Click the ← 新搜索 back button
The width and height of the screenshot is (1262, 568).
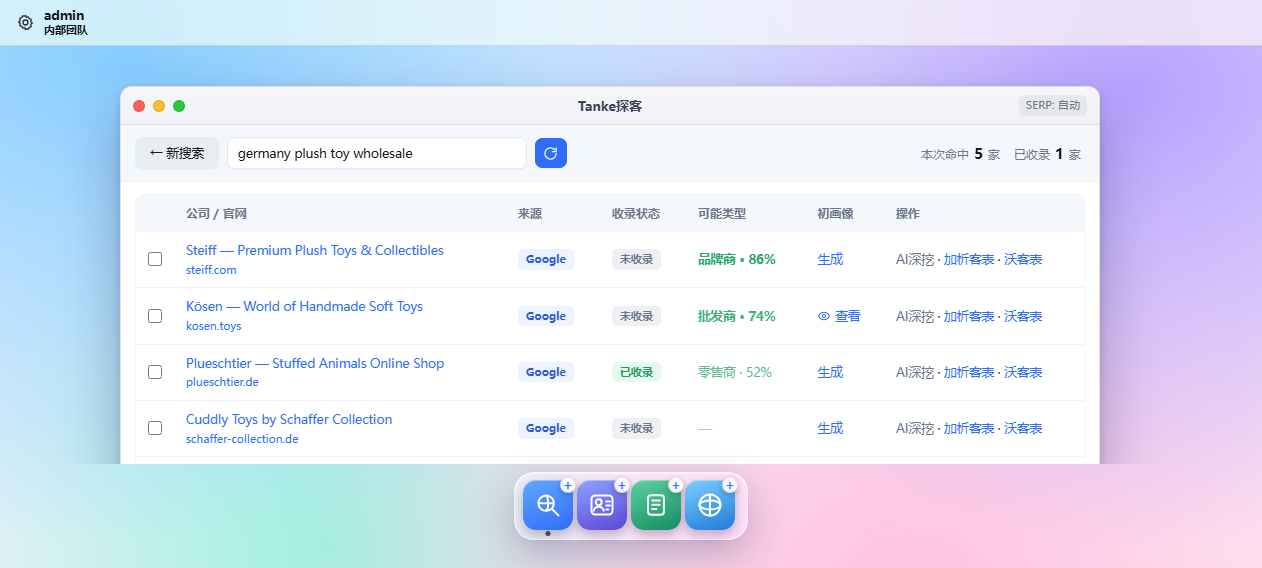tap(177, 153)
